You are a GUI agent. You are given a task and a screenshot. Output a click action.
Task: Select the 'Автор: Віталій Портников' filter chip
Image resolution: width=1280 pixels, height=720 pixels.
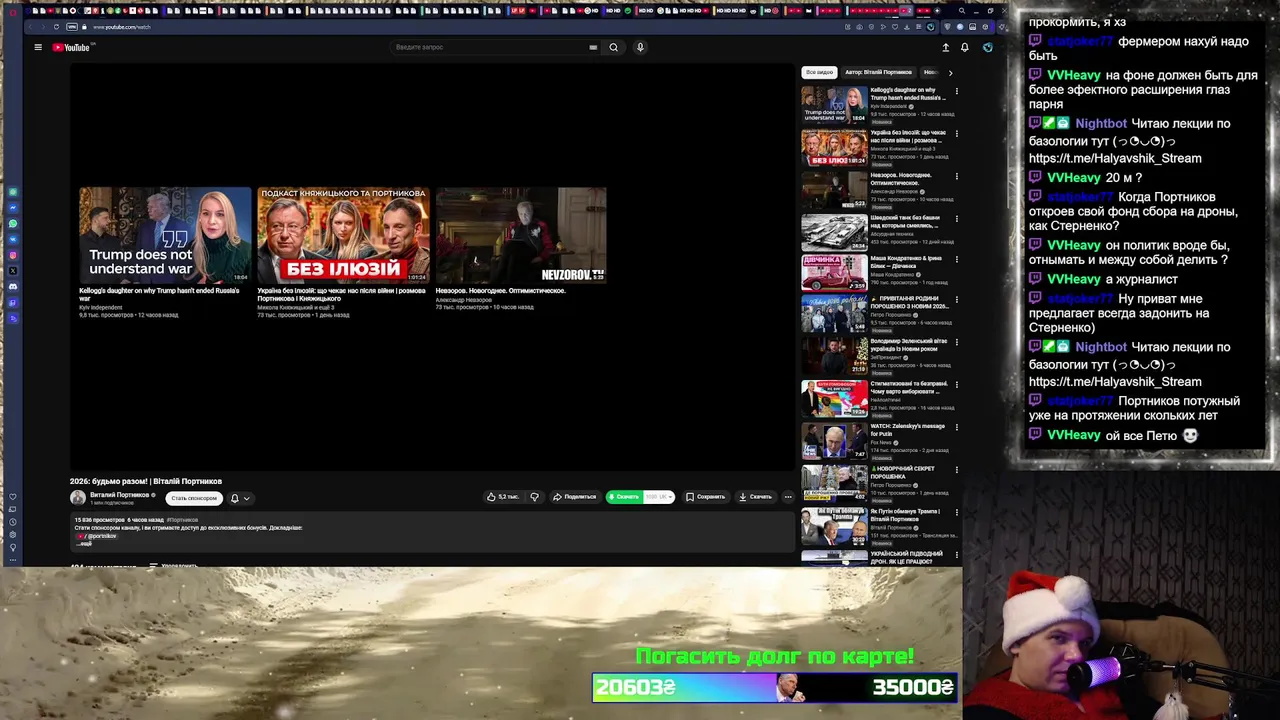878,72
